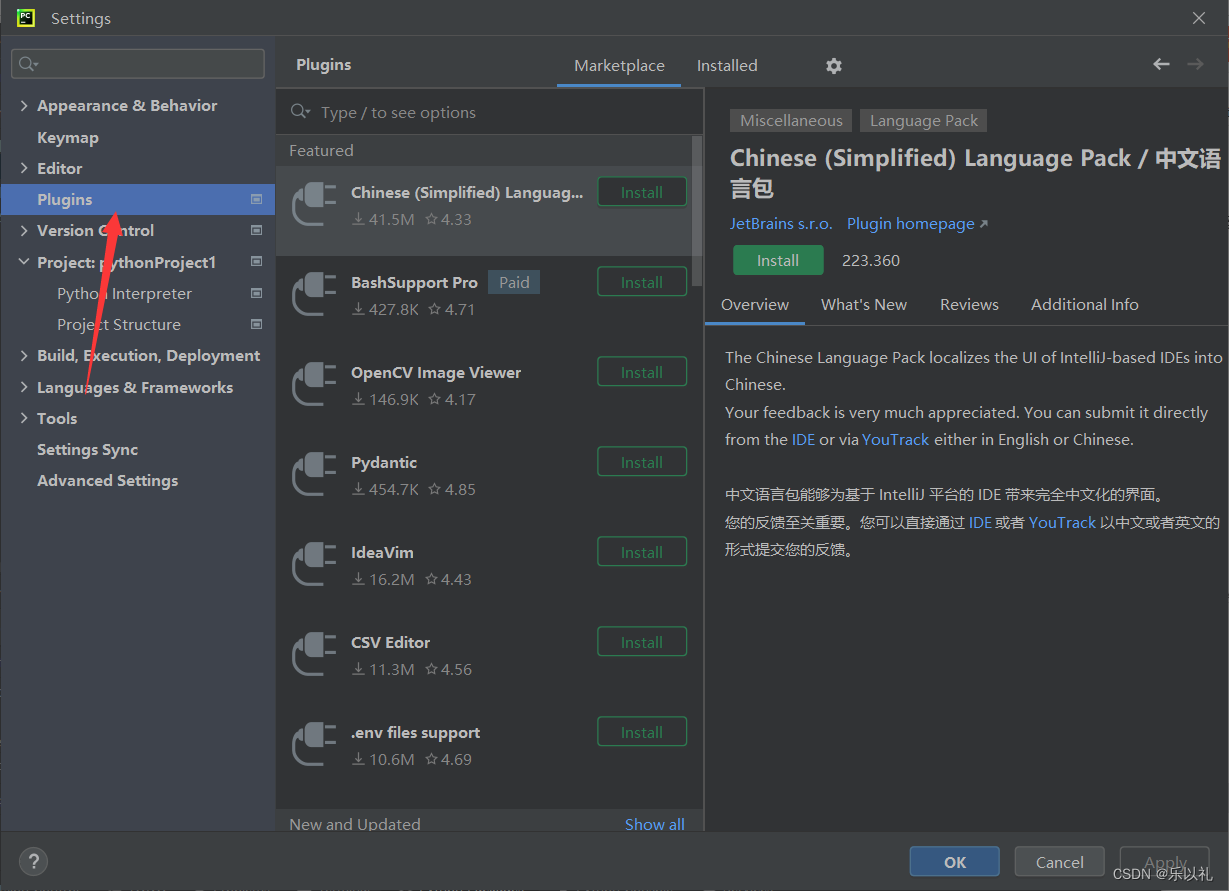
Task: Install the Pydantic plugin
Action: coord(642,462)
